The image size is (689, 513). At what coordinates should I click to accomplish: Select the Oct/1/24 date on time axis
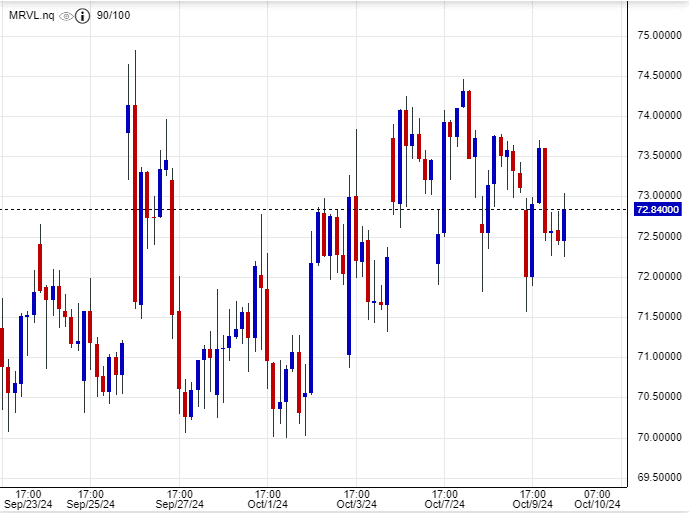pyautogui.click(x=267, y=504)
